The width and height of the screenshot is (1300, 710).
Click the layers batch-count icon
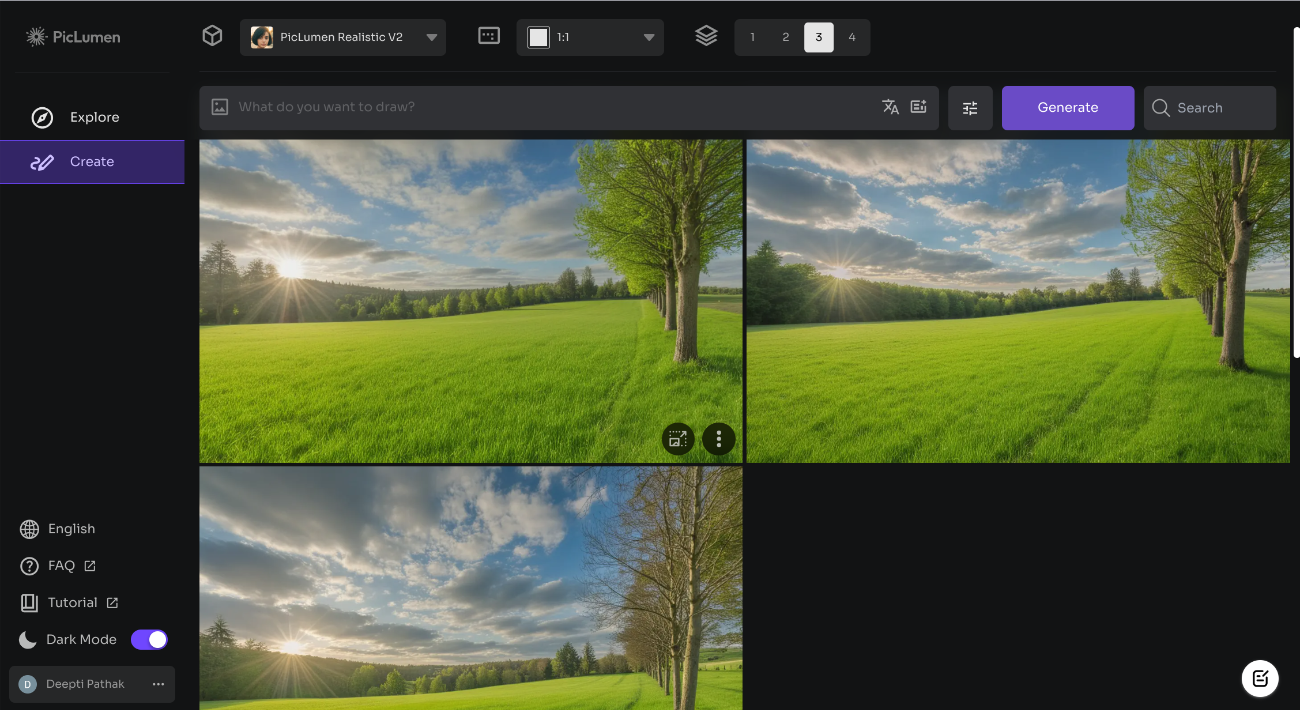tap(706, 35)
